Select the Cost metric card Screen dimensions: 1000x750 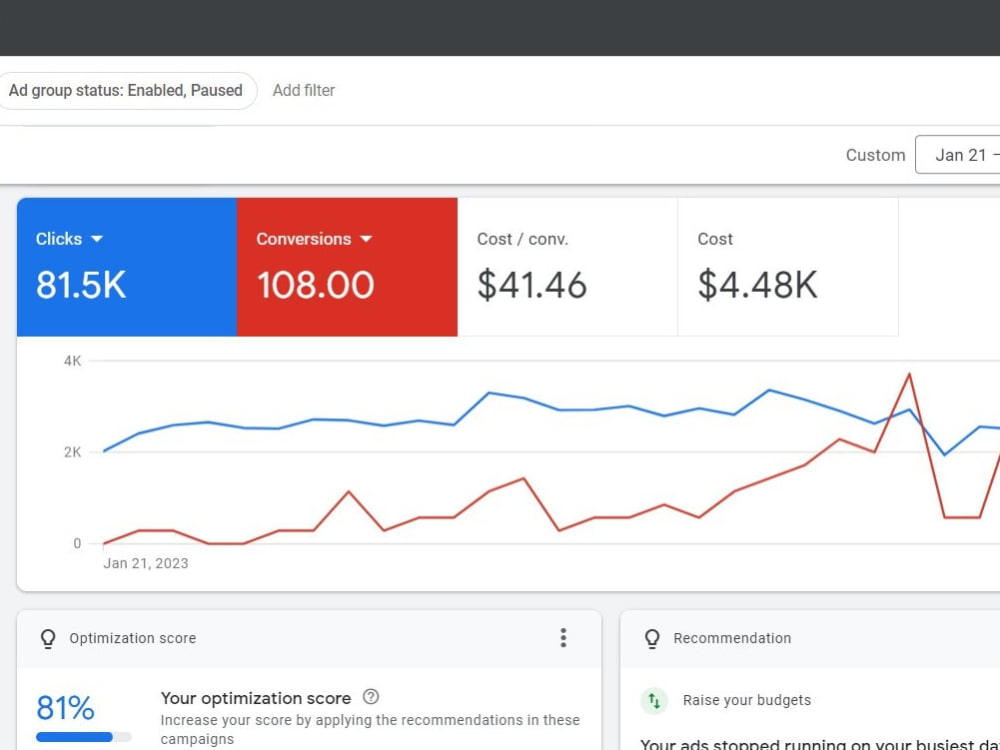(x=788, y=267)
